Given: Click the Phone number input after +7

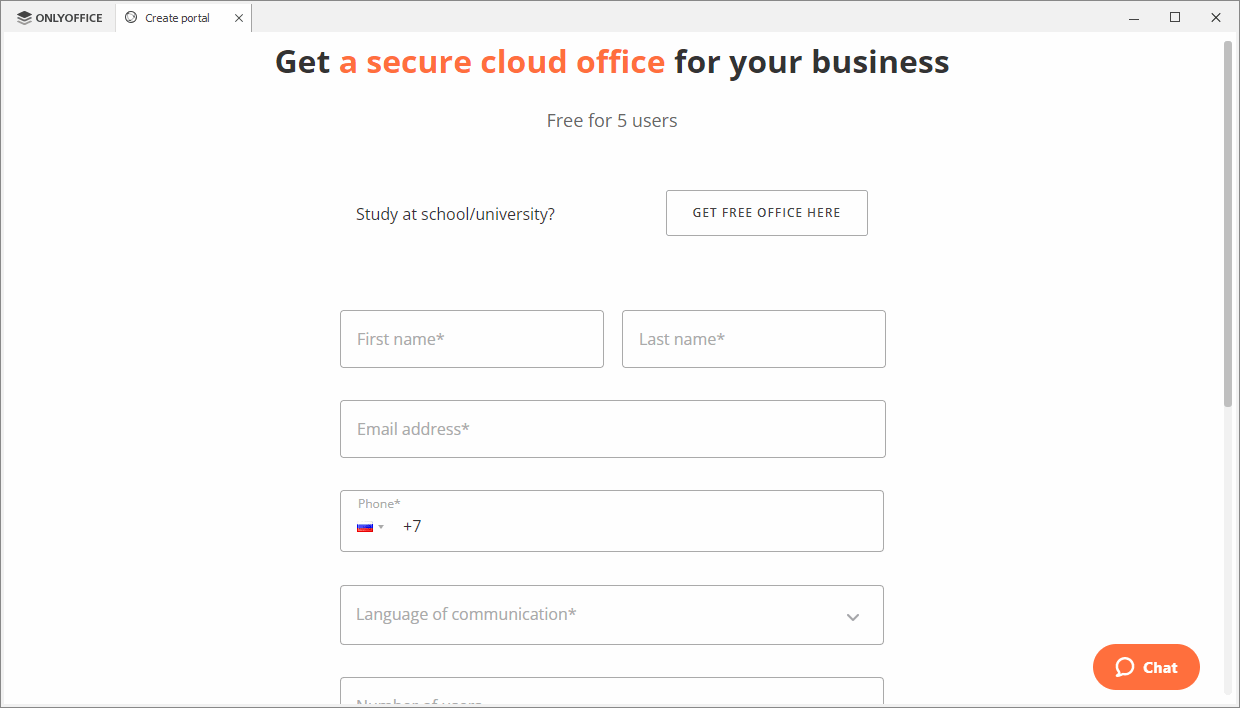Looking at the screenshot, I should (640, 527).
